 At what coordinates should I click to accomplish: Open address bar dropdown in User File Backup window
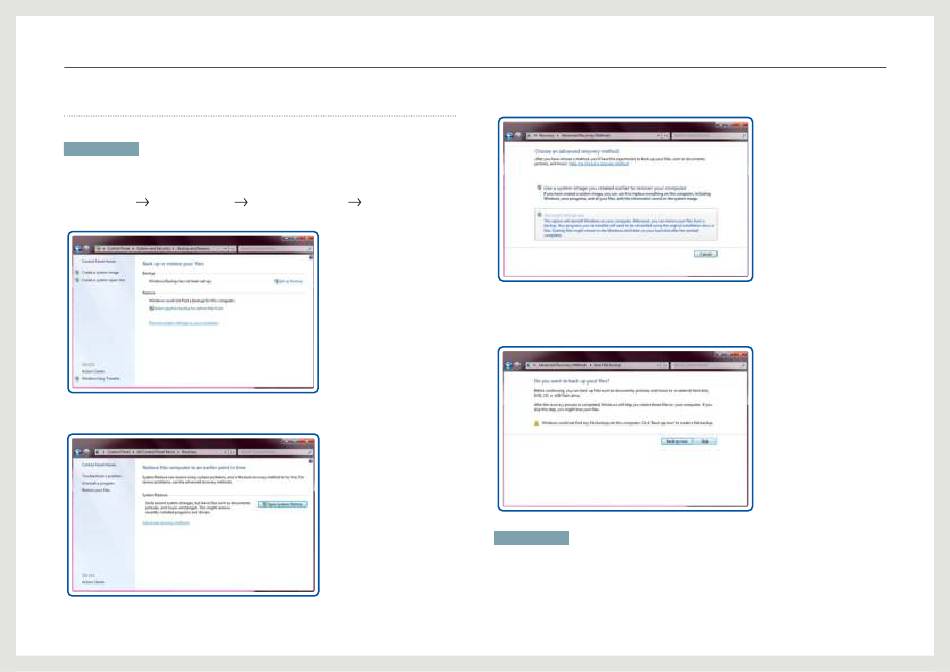tap(659, 365)
